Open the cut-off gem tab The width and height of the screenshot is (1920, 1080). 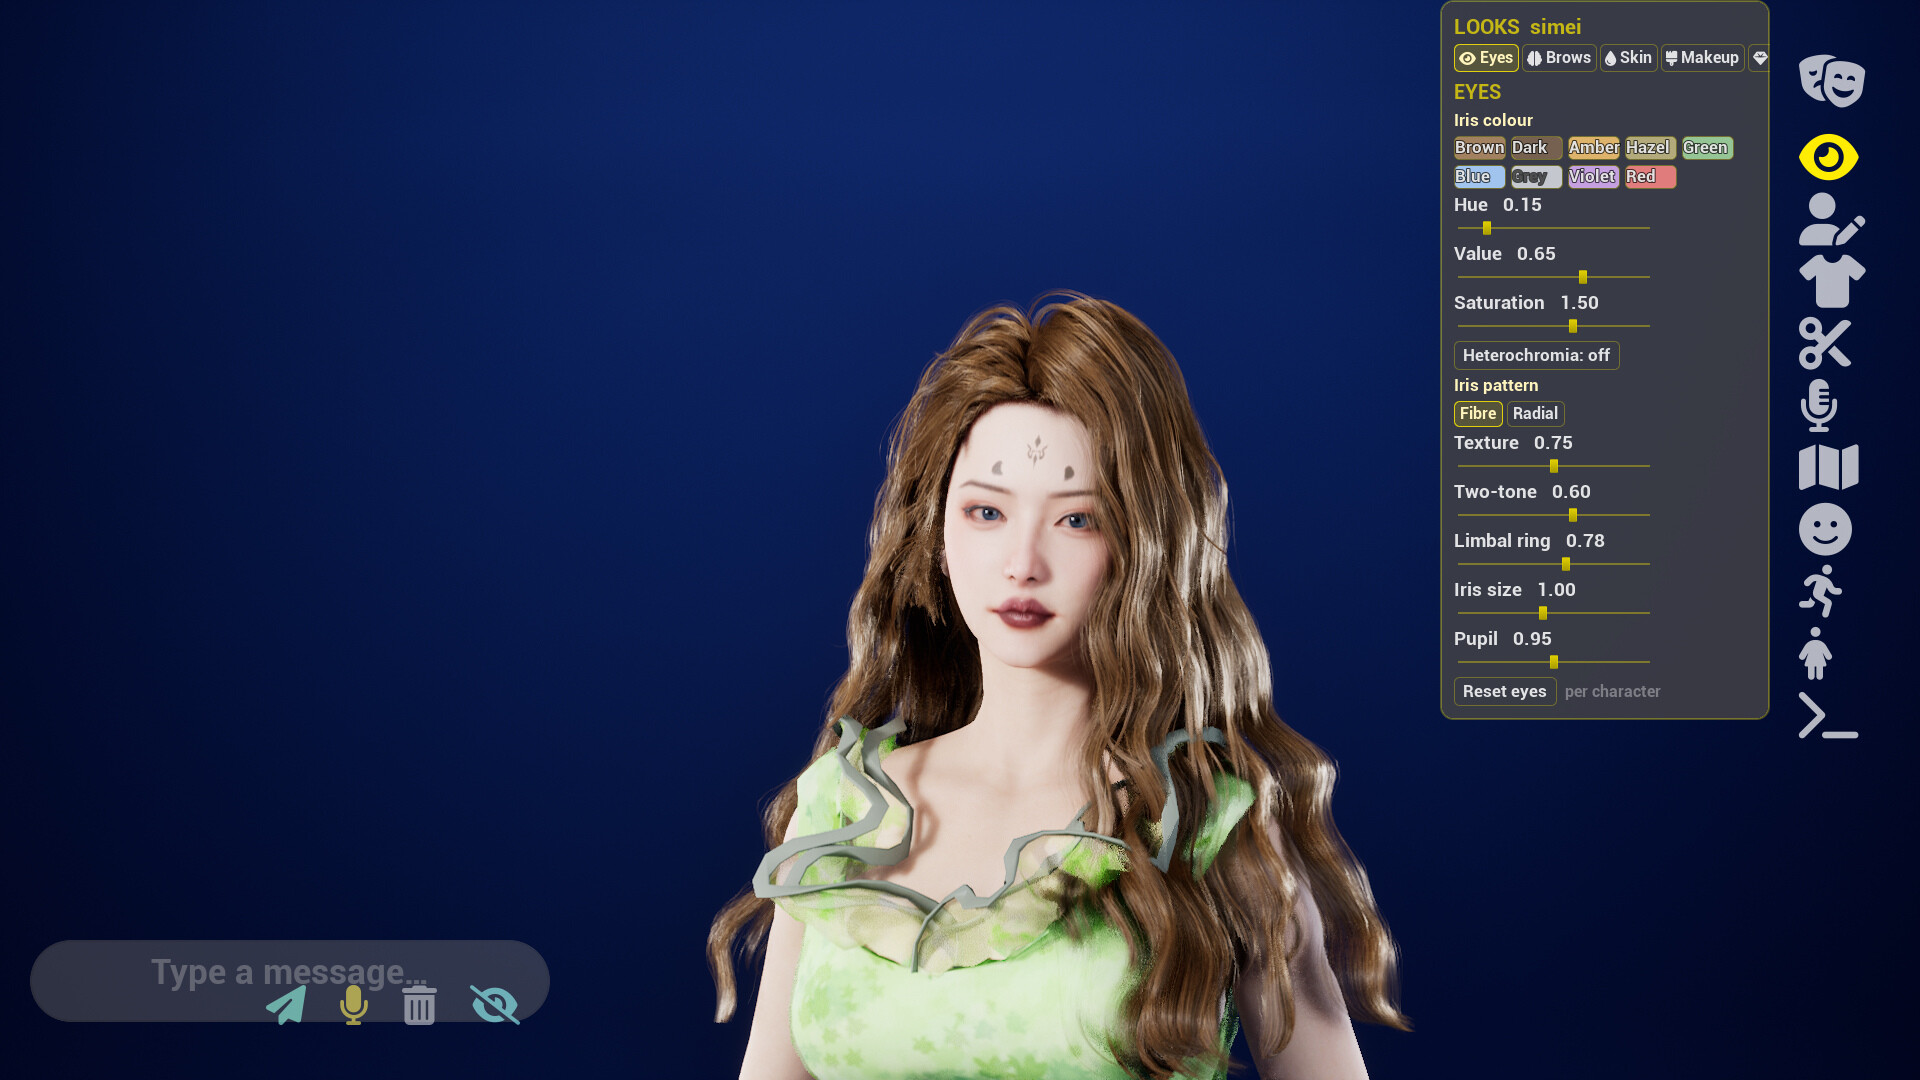tap(1759, 58)
